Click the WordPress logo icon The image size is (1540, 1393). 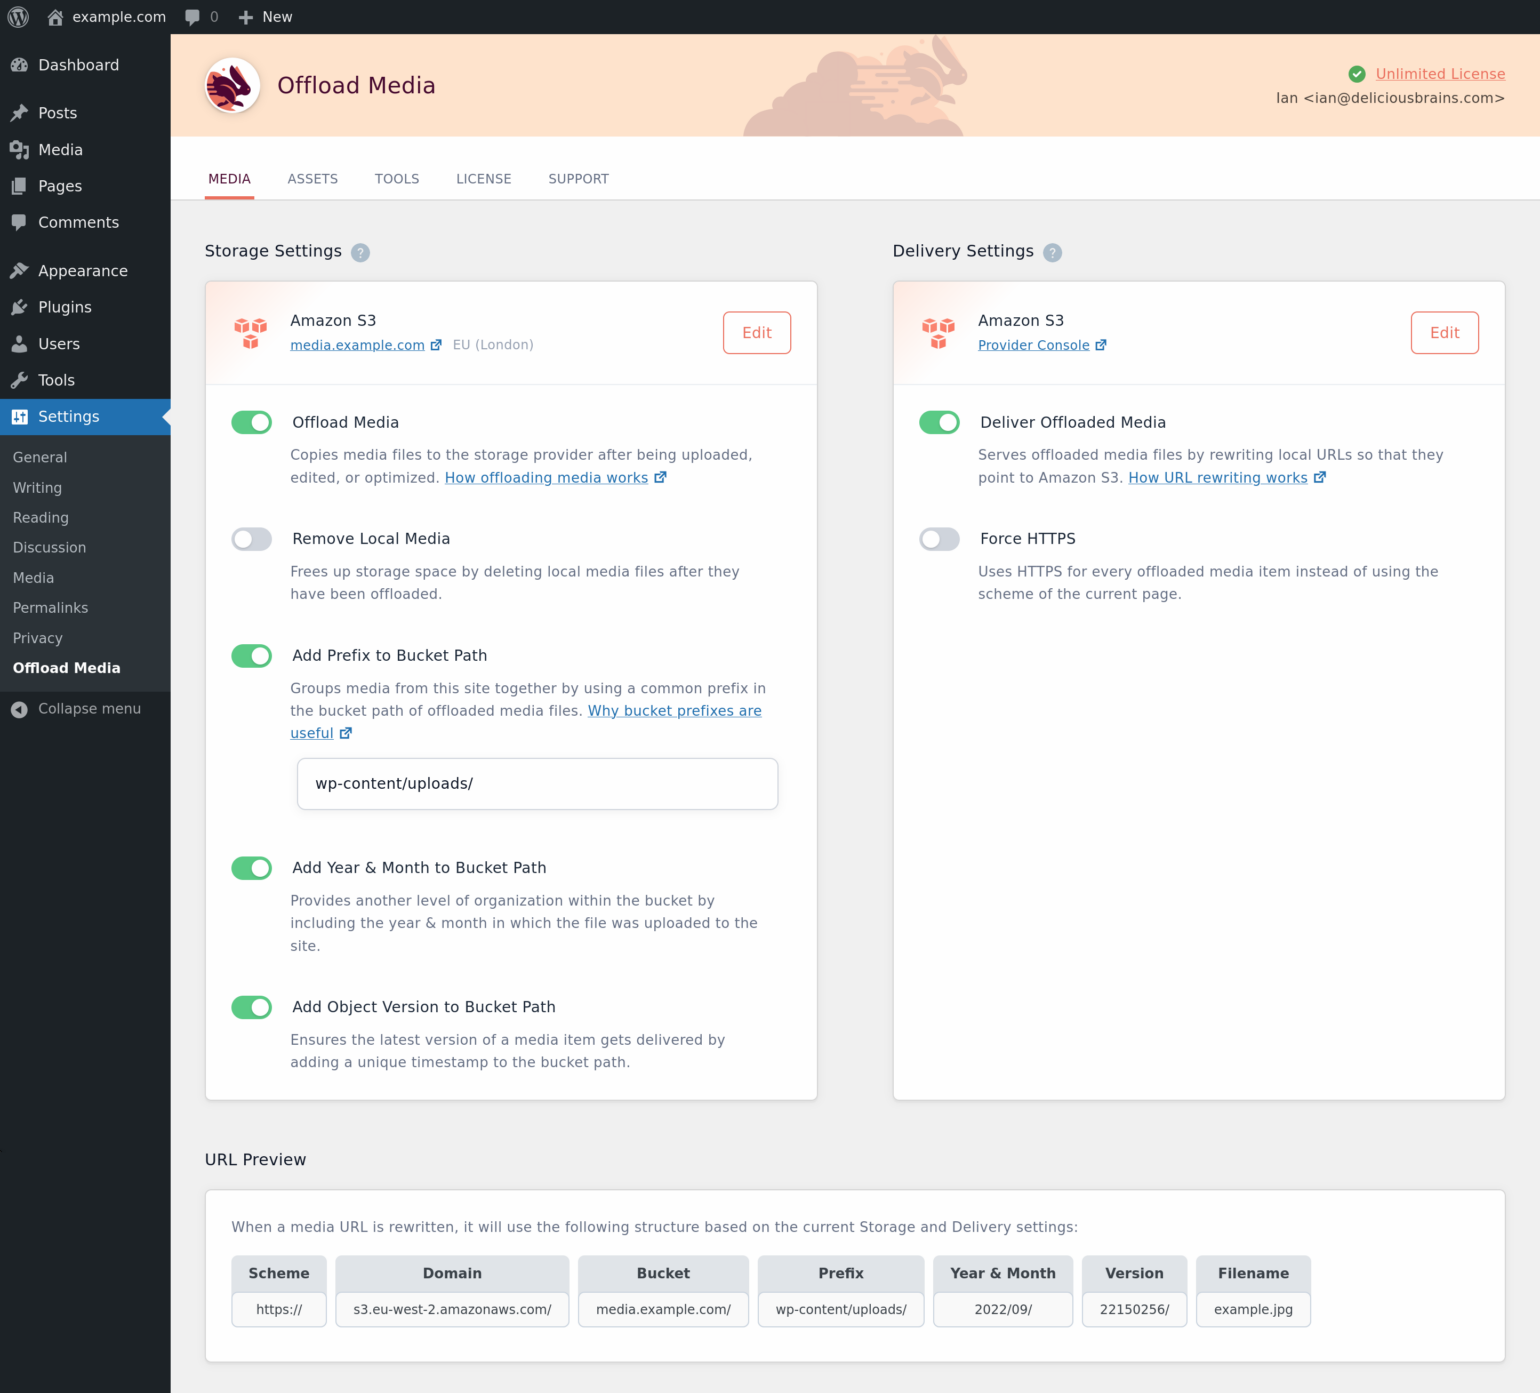point(18,17)
